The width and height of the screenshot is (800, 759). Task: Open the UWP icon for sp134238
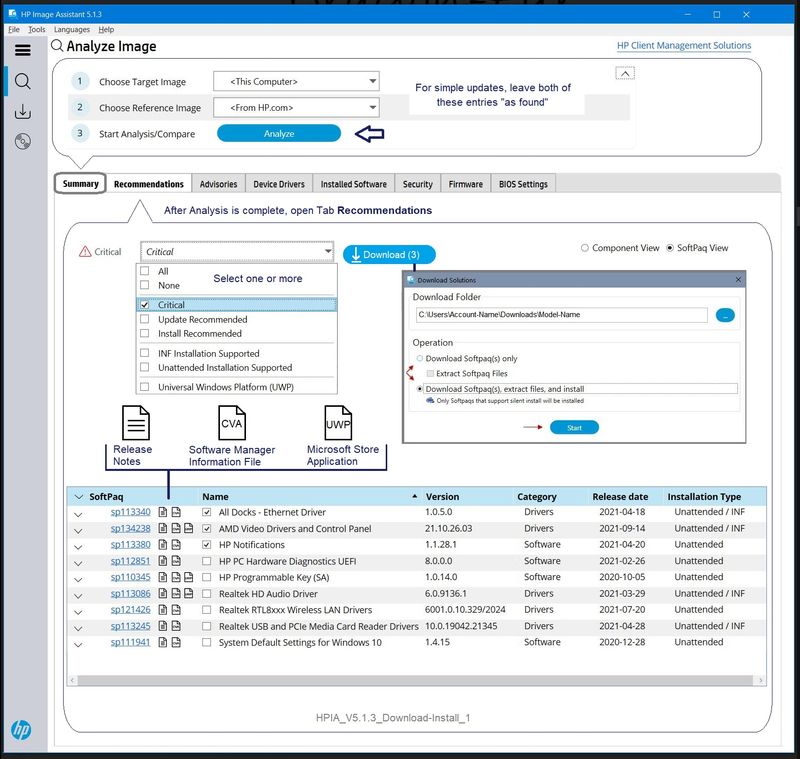click(189, 528)
